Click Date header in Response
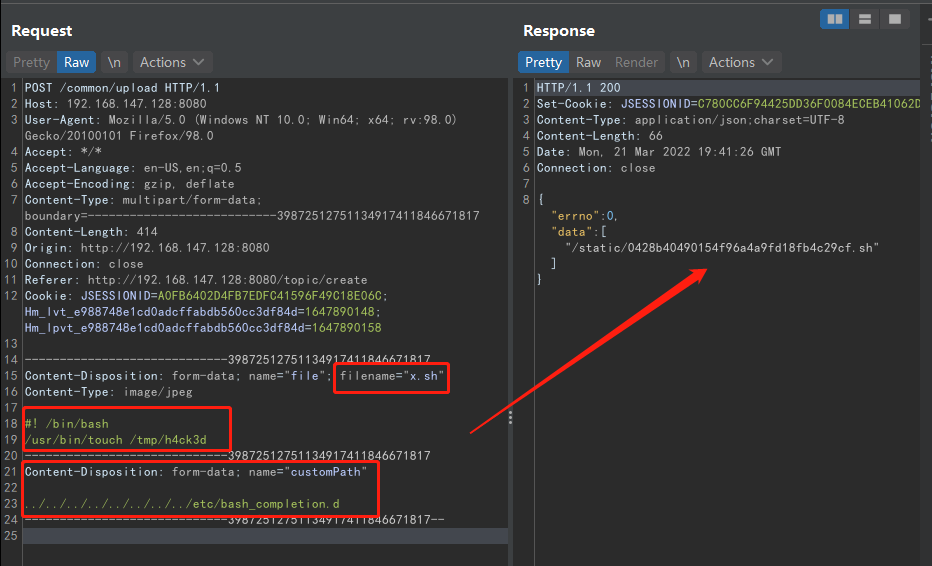The height and width of the screenshot is (566, 932). tap(659, 152)
